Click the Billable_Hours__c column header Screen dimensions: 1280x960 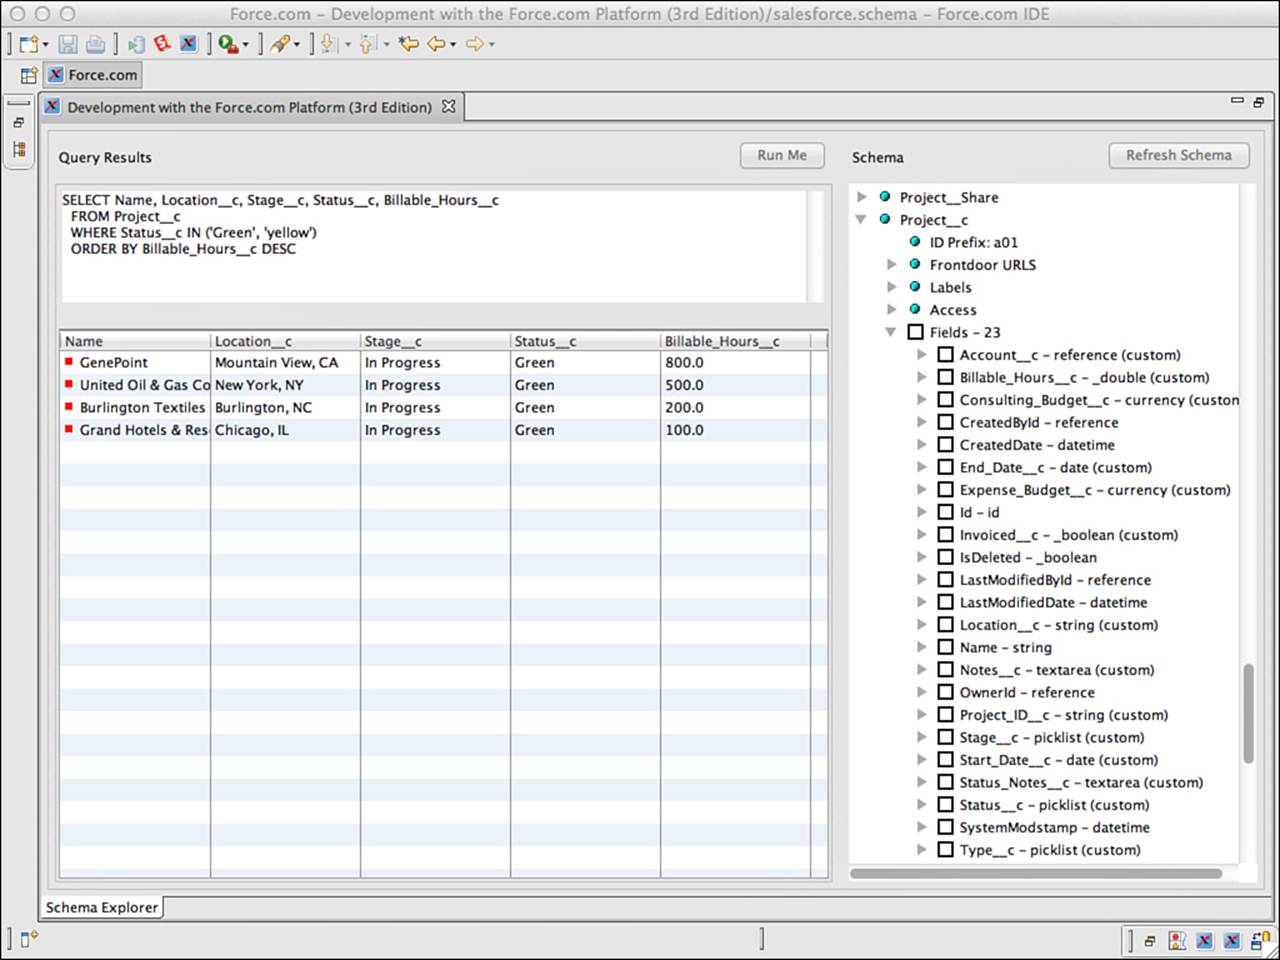736,341
